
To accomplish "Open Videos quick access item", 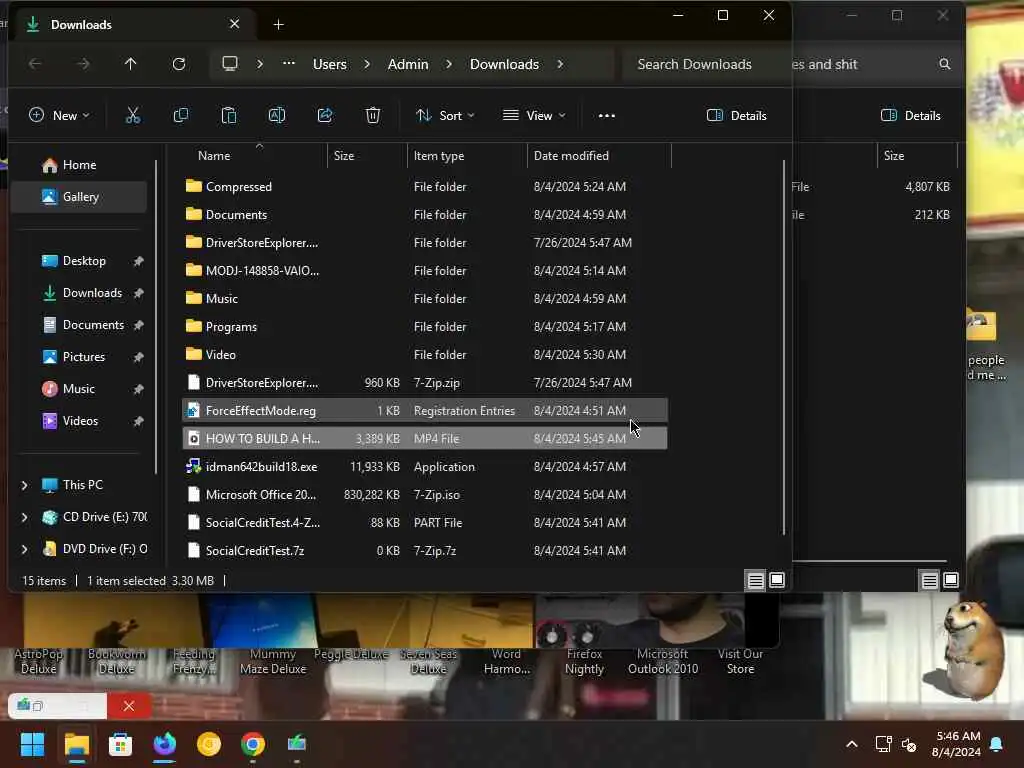I will (80, 421).
